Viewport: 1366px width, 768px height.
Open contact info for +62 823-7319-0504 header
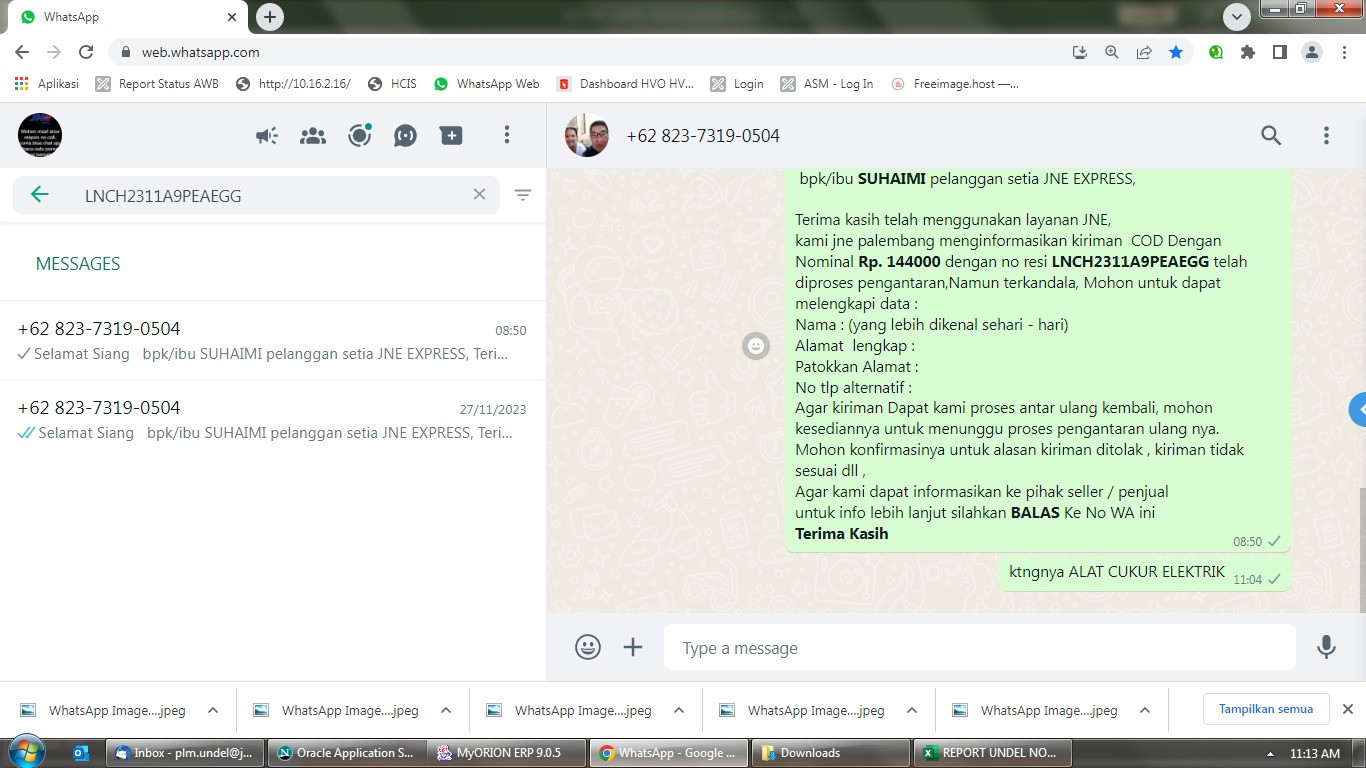pyautogui.click(x=703, y=135)
